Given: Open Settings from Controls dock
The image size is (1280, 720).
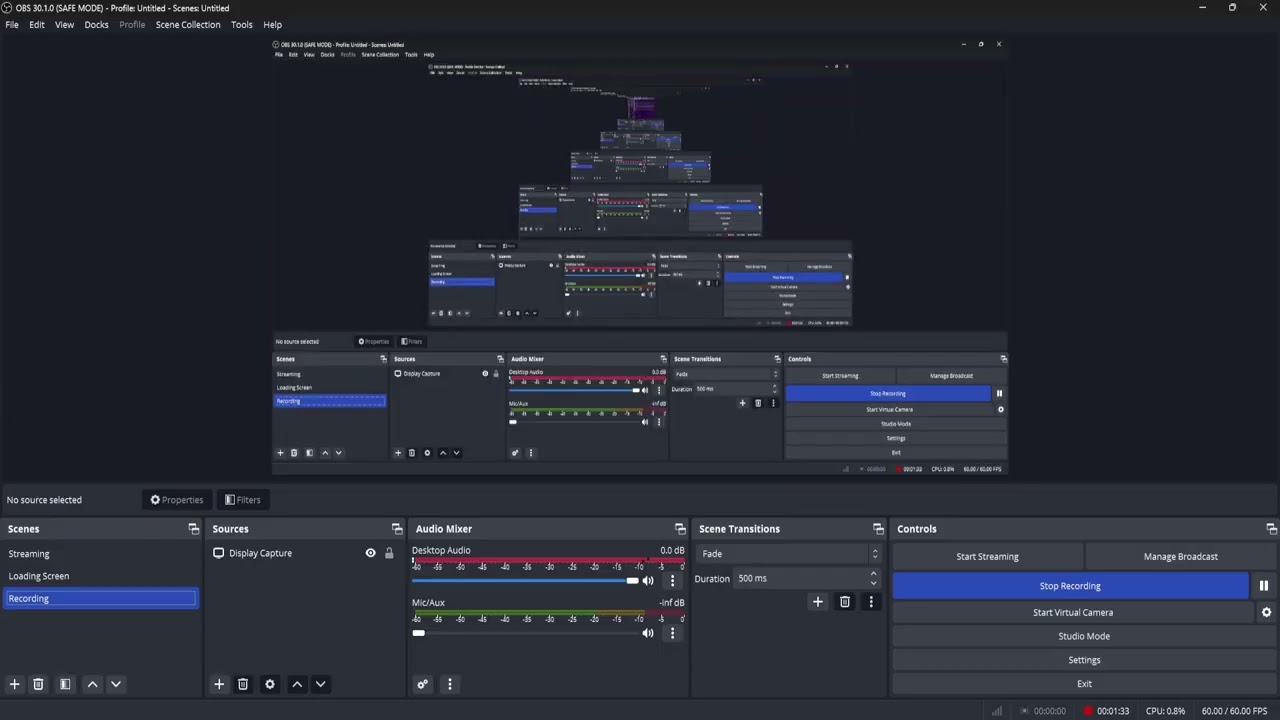Looking at the screenshot, I should pos(1084,660).
